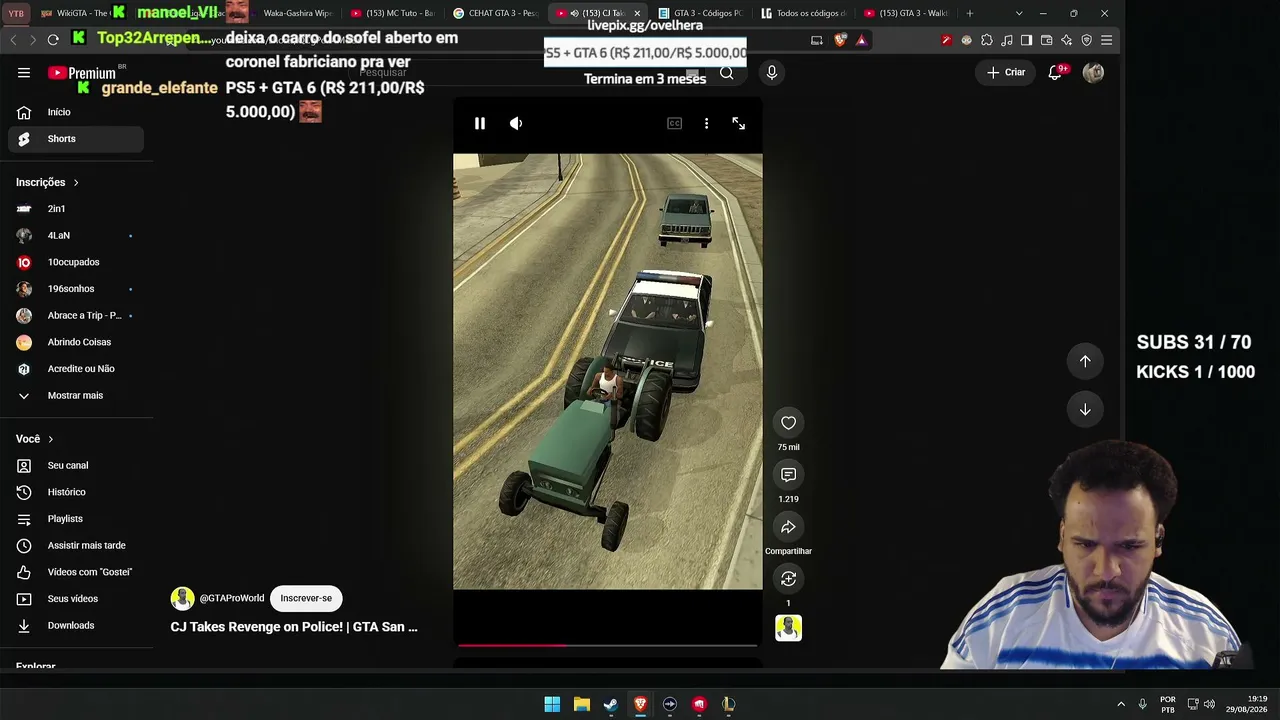This screenshot has width=1280, height=720.
Task: Expand the Inscrições section chevron
Action: [x=75, y=183]
